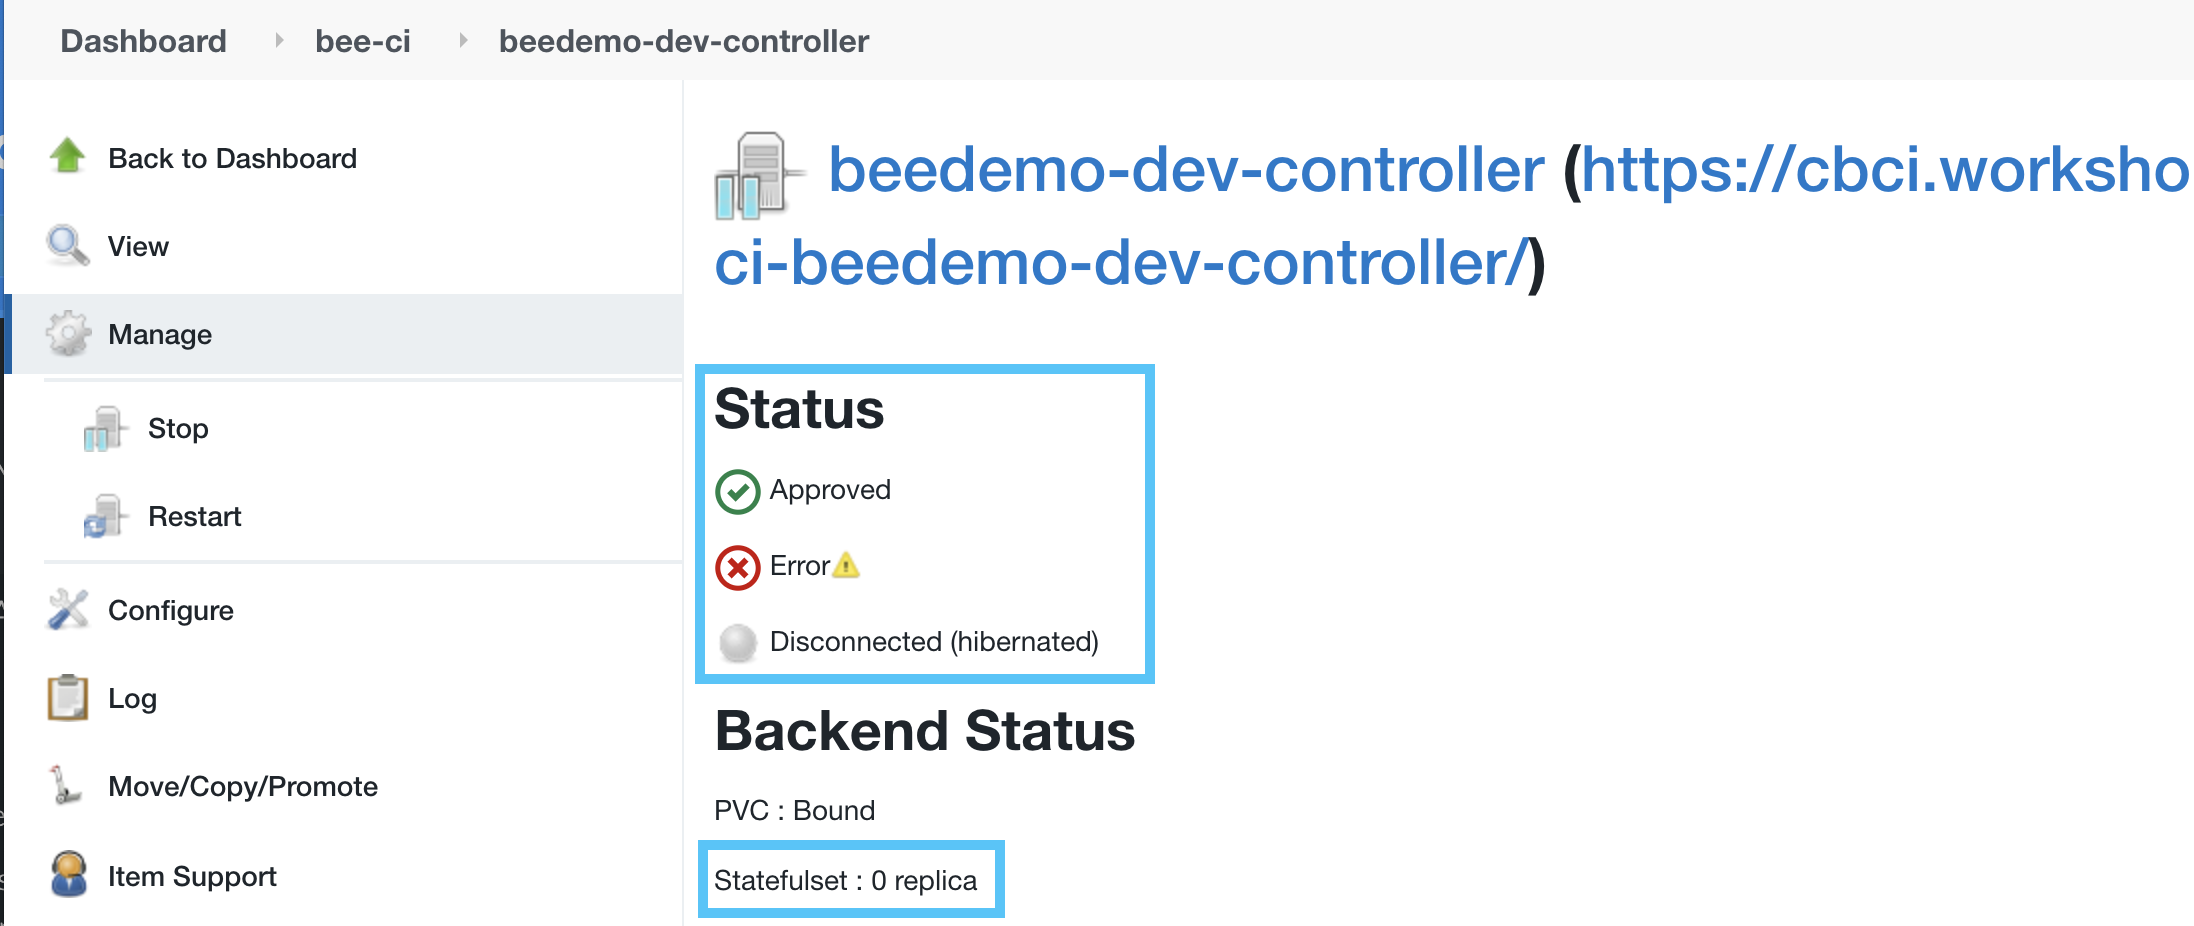Click the Restart controller icon
Viewport: 2194px width, 926px height.
click(x=105, y=516)
